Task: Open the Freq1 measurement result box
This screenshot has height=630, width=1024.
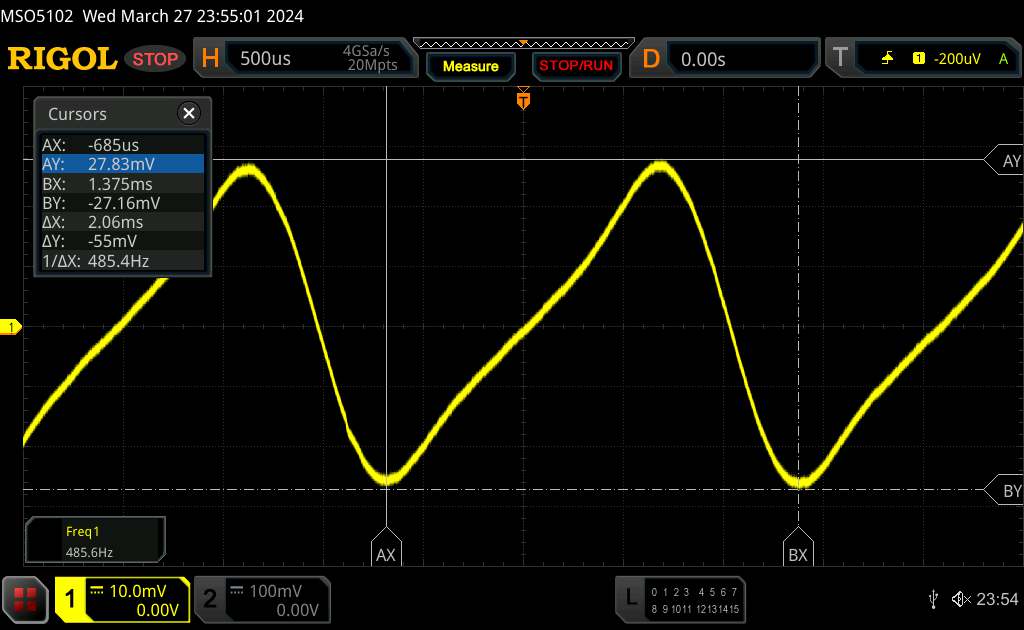Action: 95,539
